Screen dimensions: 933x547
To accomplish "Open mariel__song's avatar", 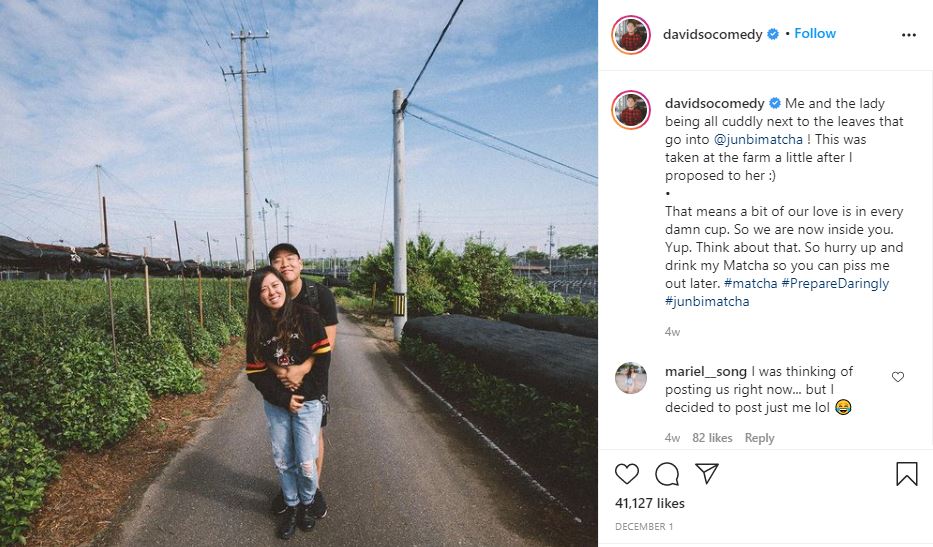I will click(x=631, y=378).
